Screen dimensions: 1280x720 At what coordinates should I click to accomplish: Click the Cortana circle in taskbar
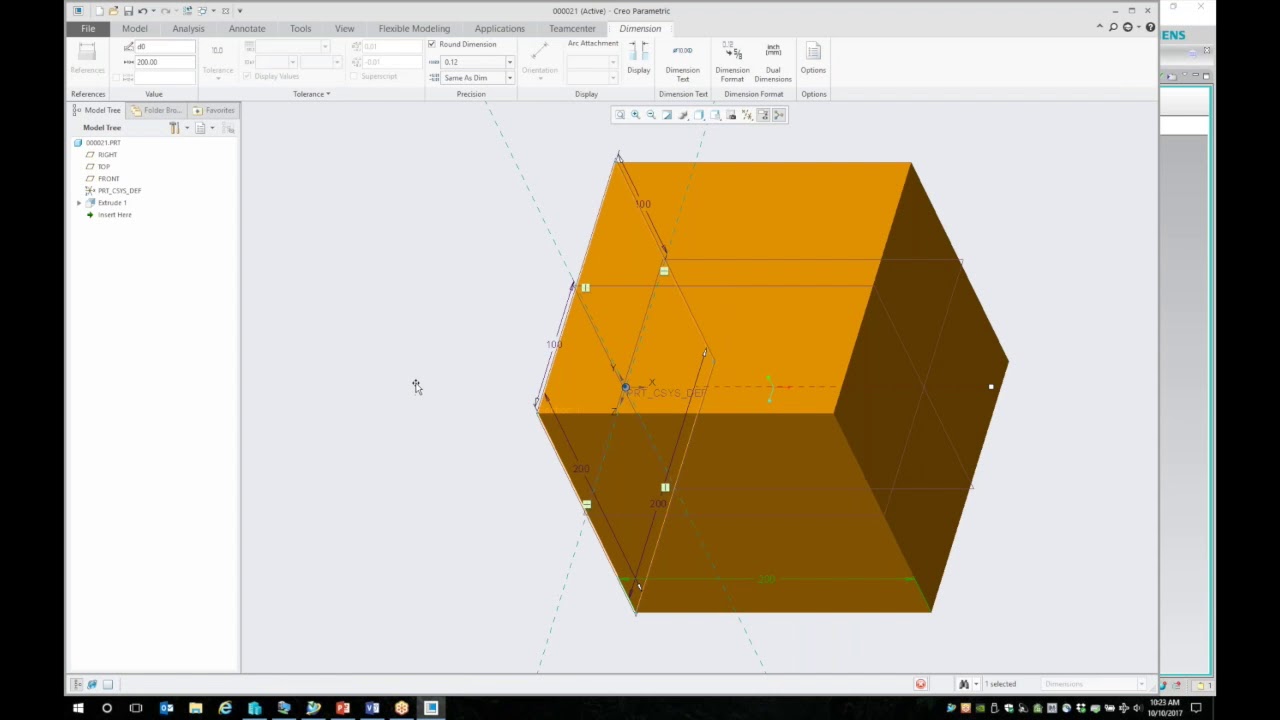(107, 708)
